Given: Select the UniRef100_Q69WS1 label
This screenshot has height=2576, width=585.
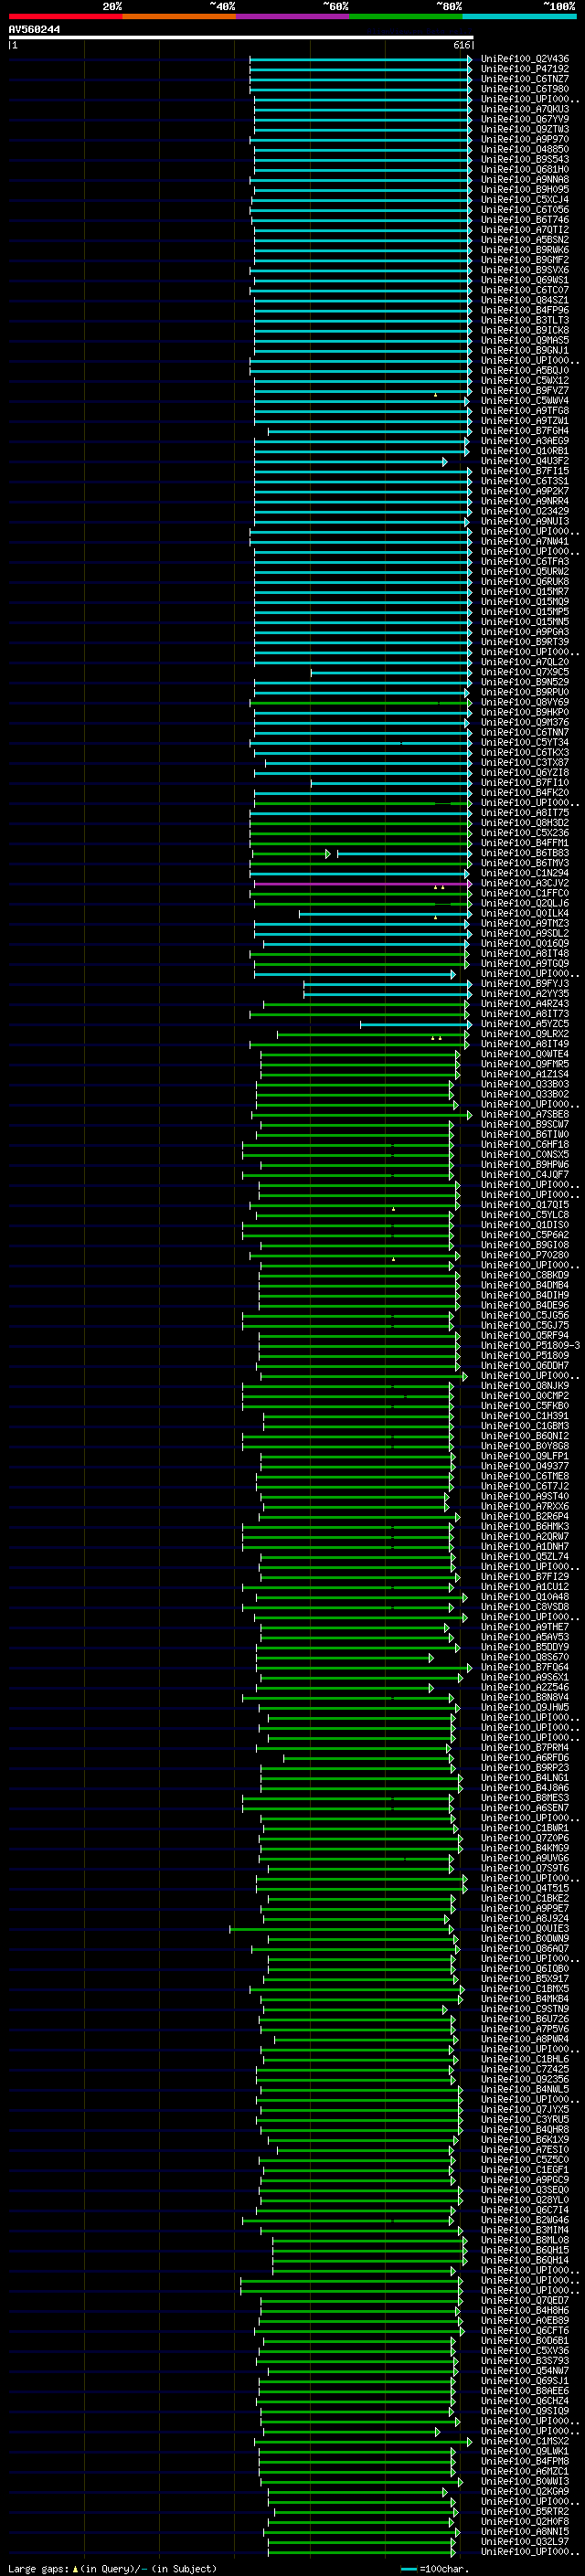Looking at the screenshot, I should [x=525, y=280].
